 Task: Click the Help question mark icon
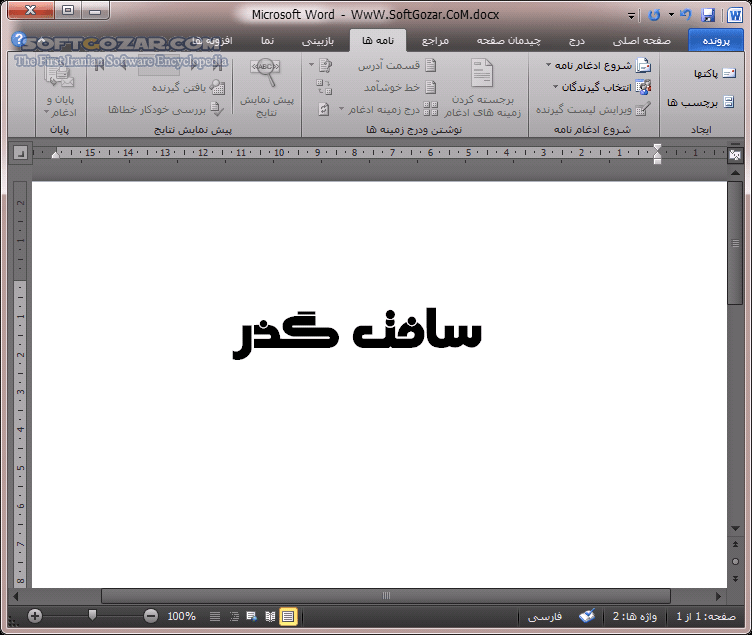click(x=19, y=39)
